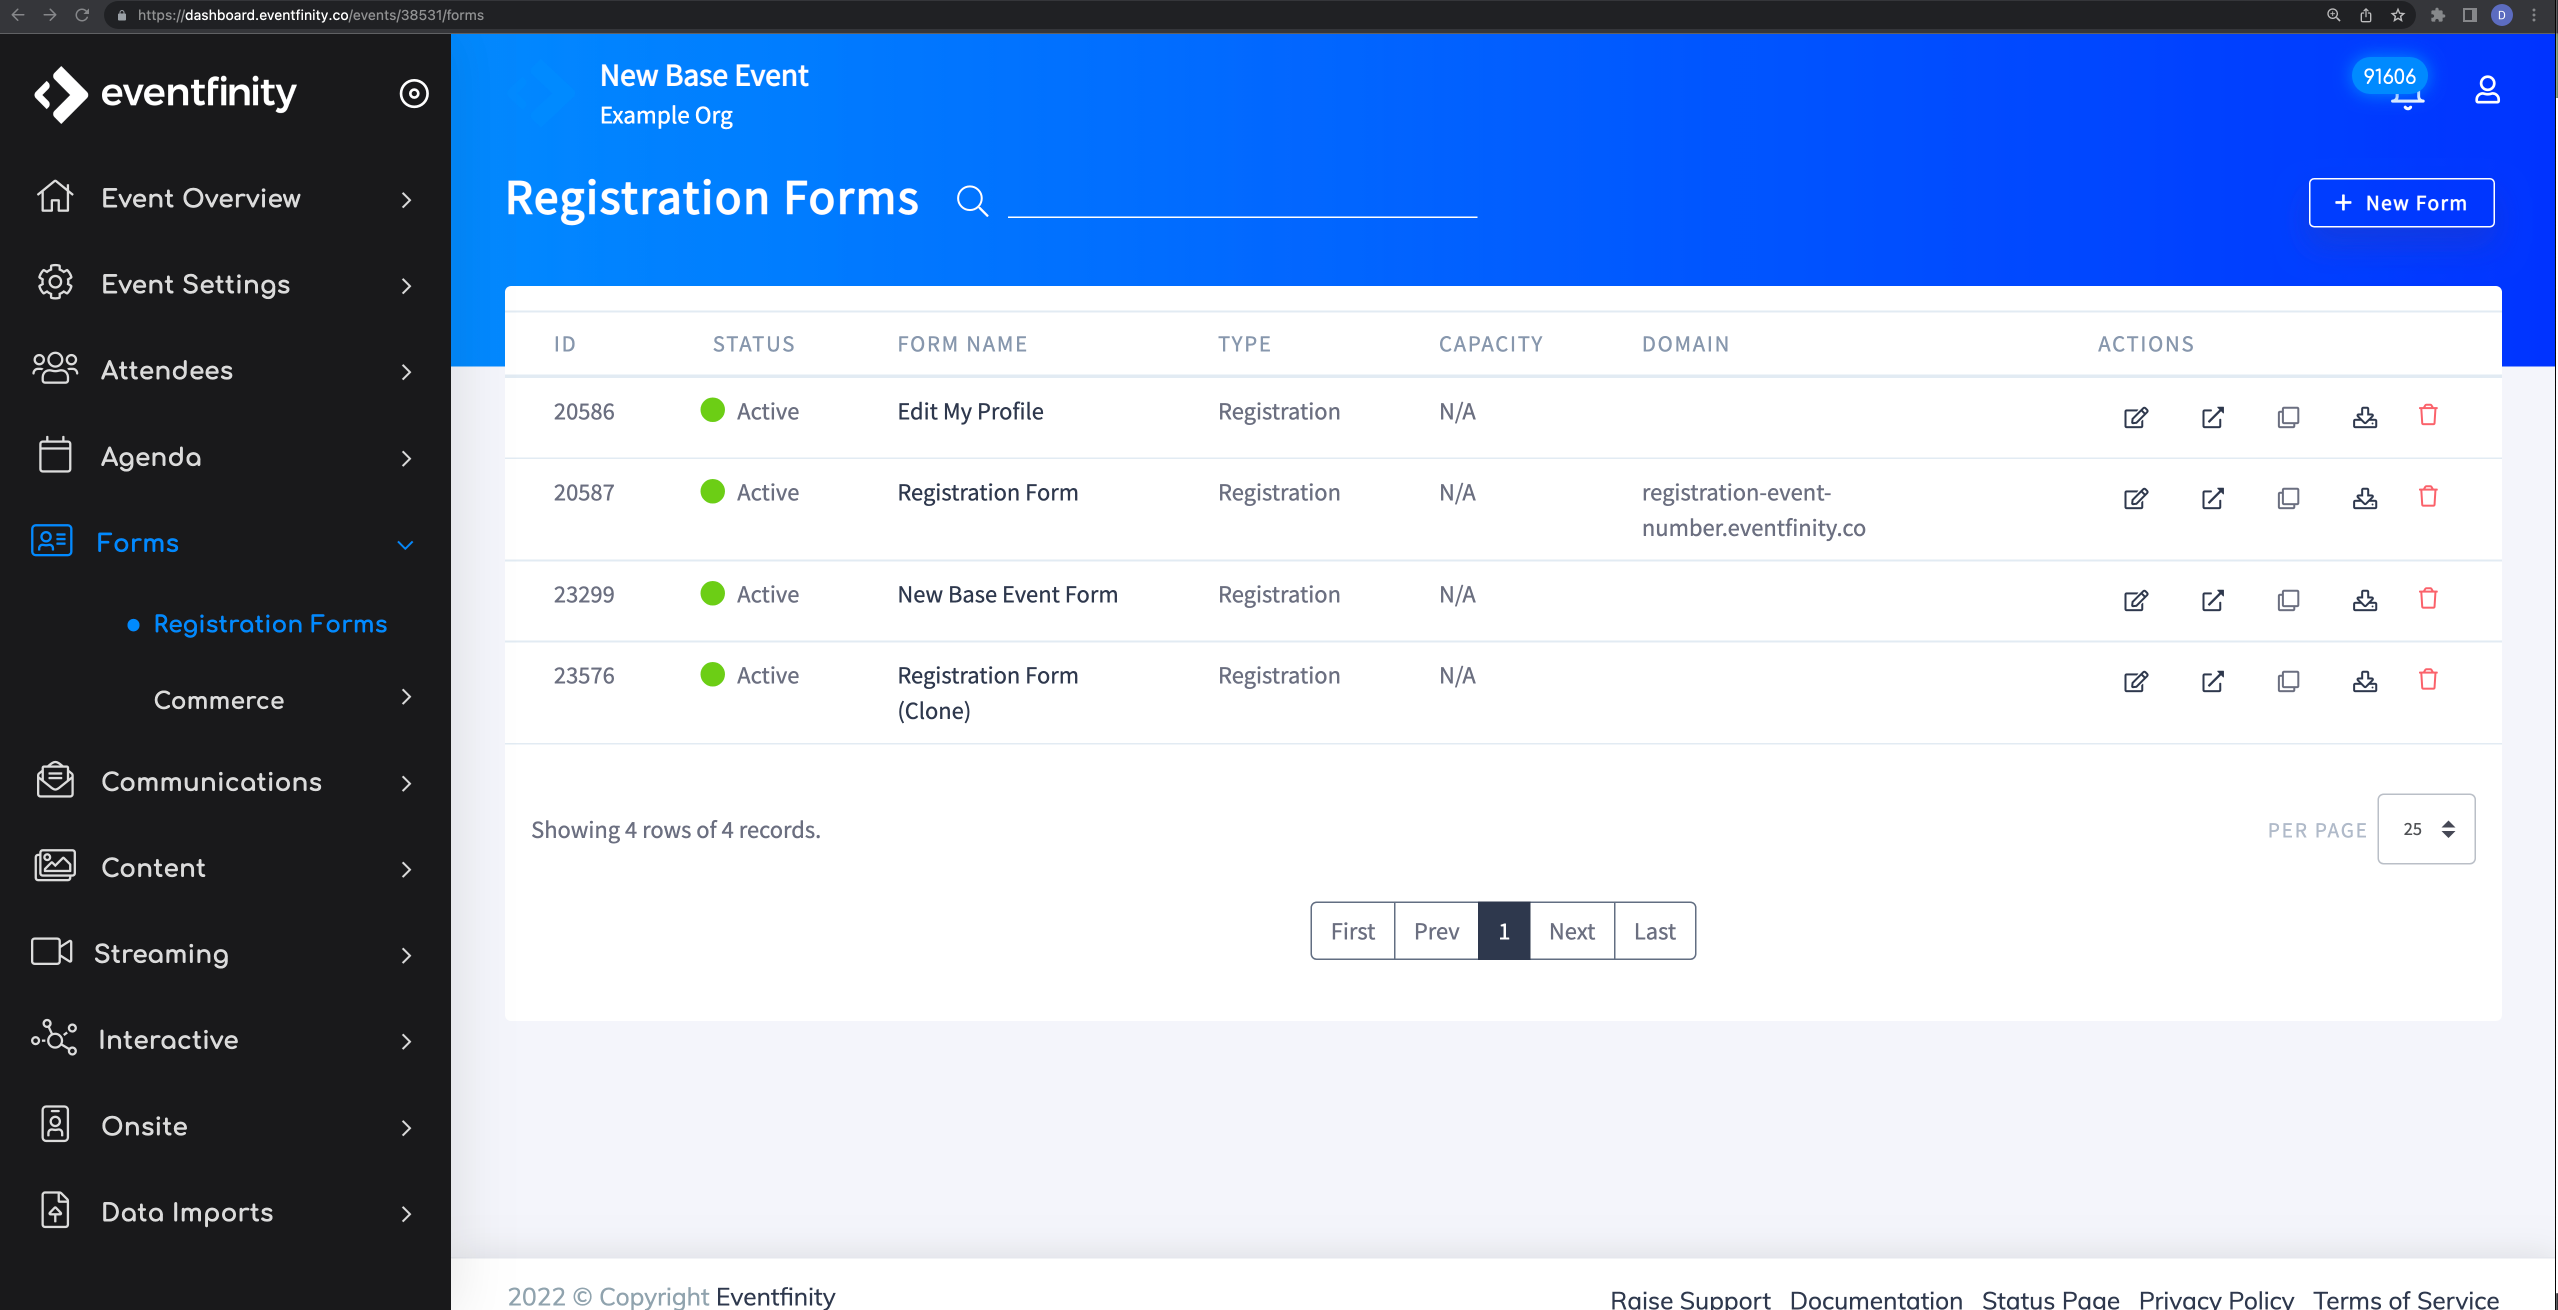This screenshot has height=1310, width=2558.
Task: Click the New Form button
Action: click(2400, 203)
